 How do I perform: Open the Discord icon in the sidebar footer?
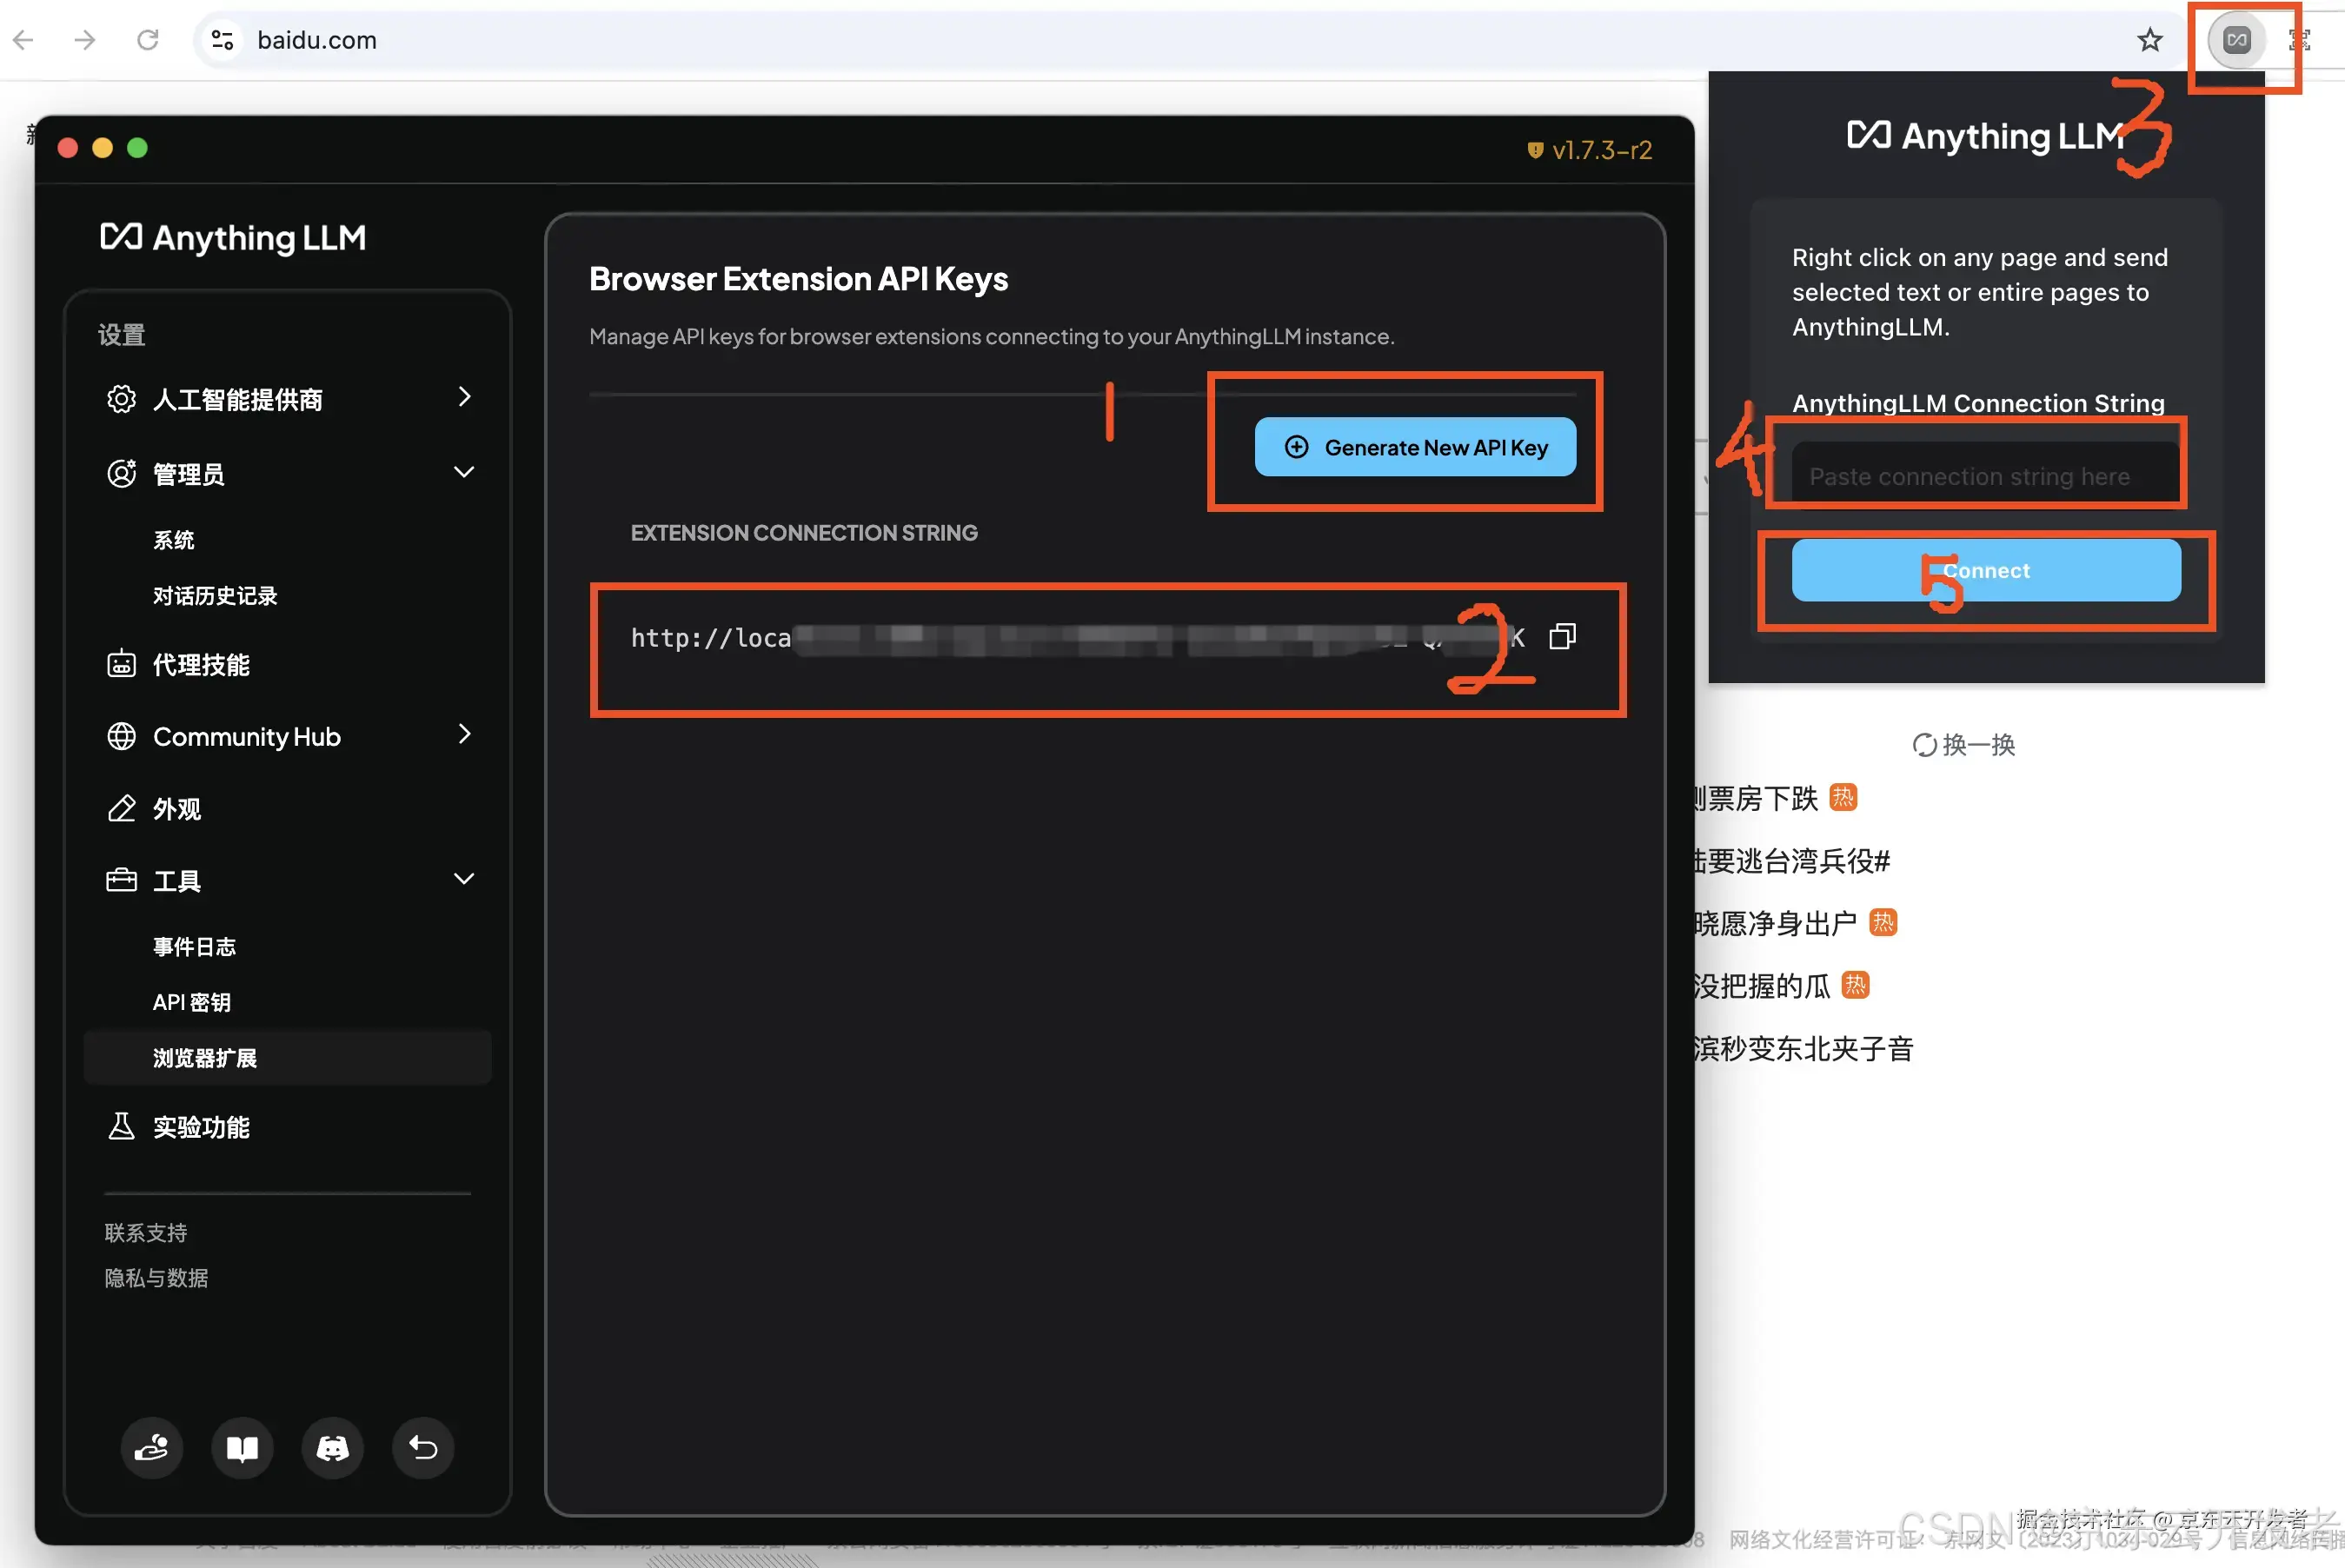(332, 1447)
